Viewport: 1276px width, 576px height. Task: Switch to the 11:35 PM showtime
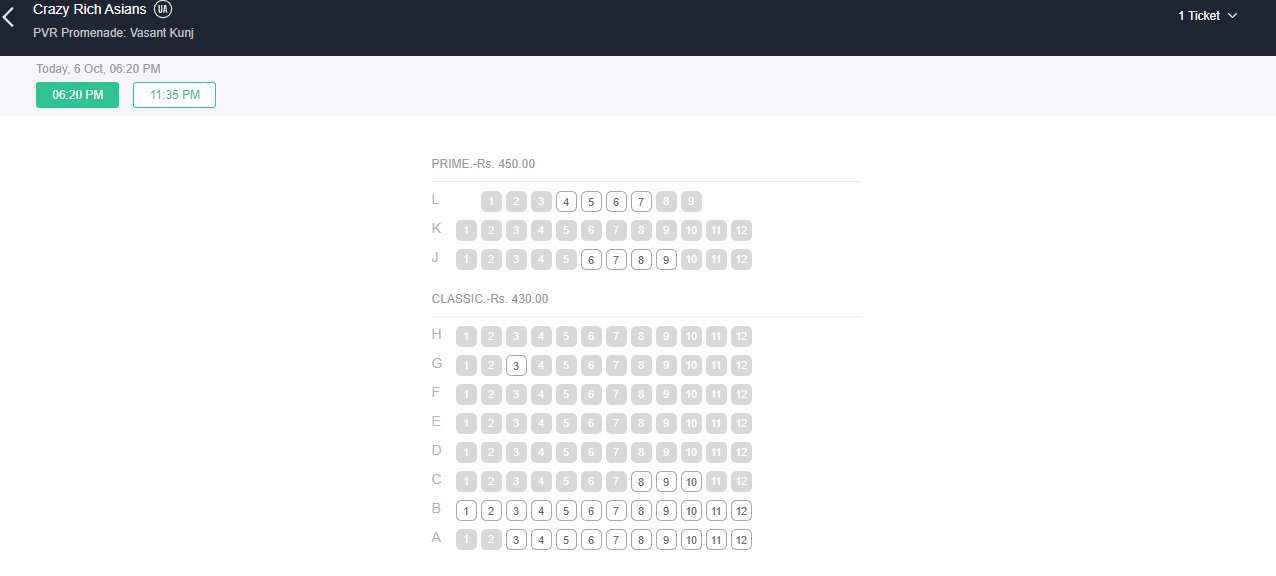click(174, 95)
